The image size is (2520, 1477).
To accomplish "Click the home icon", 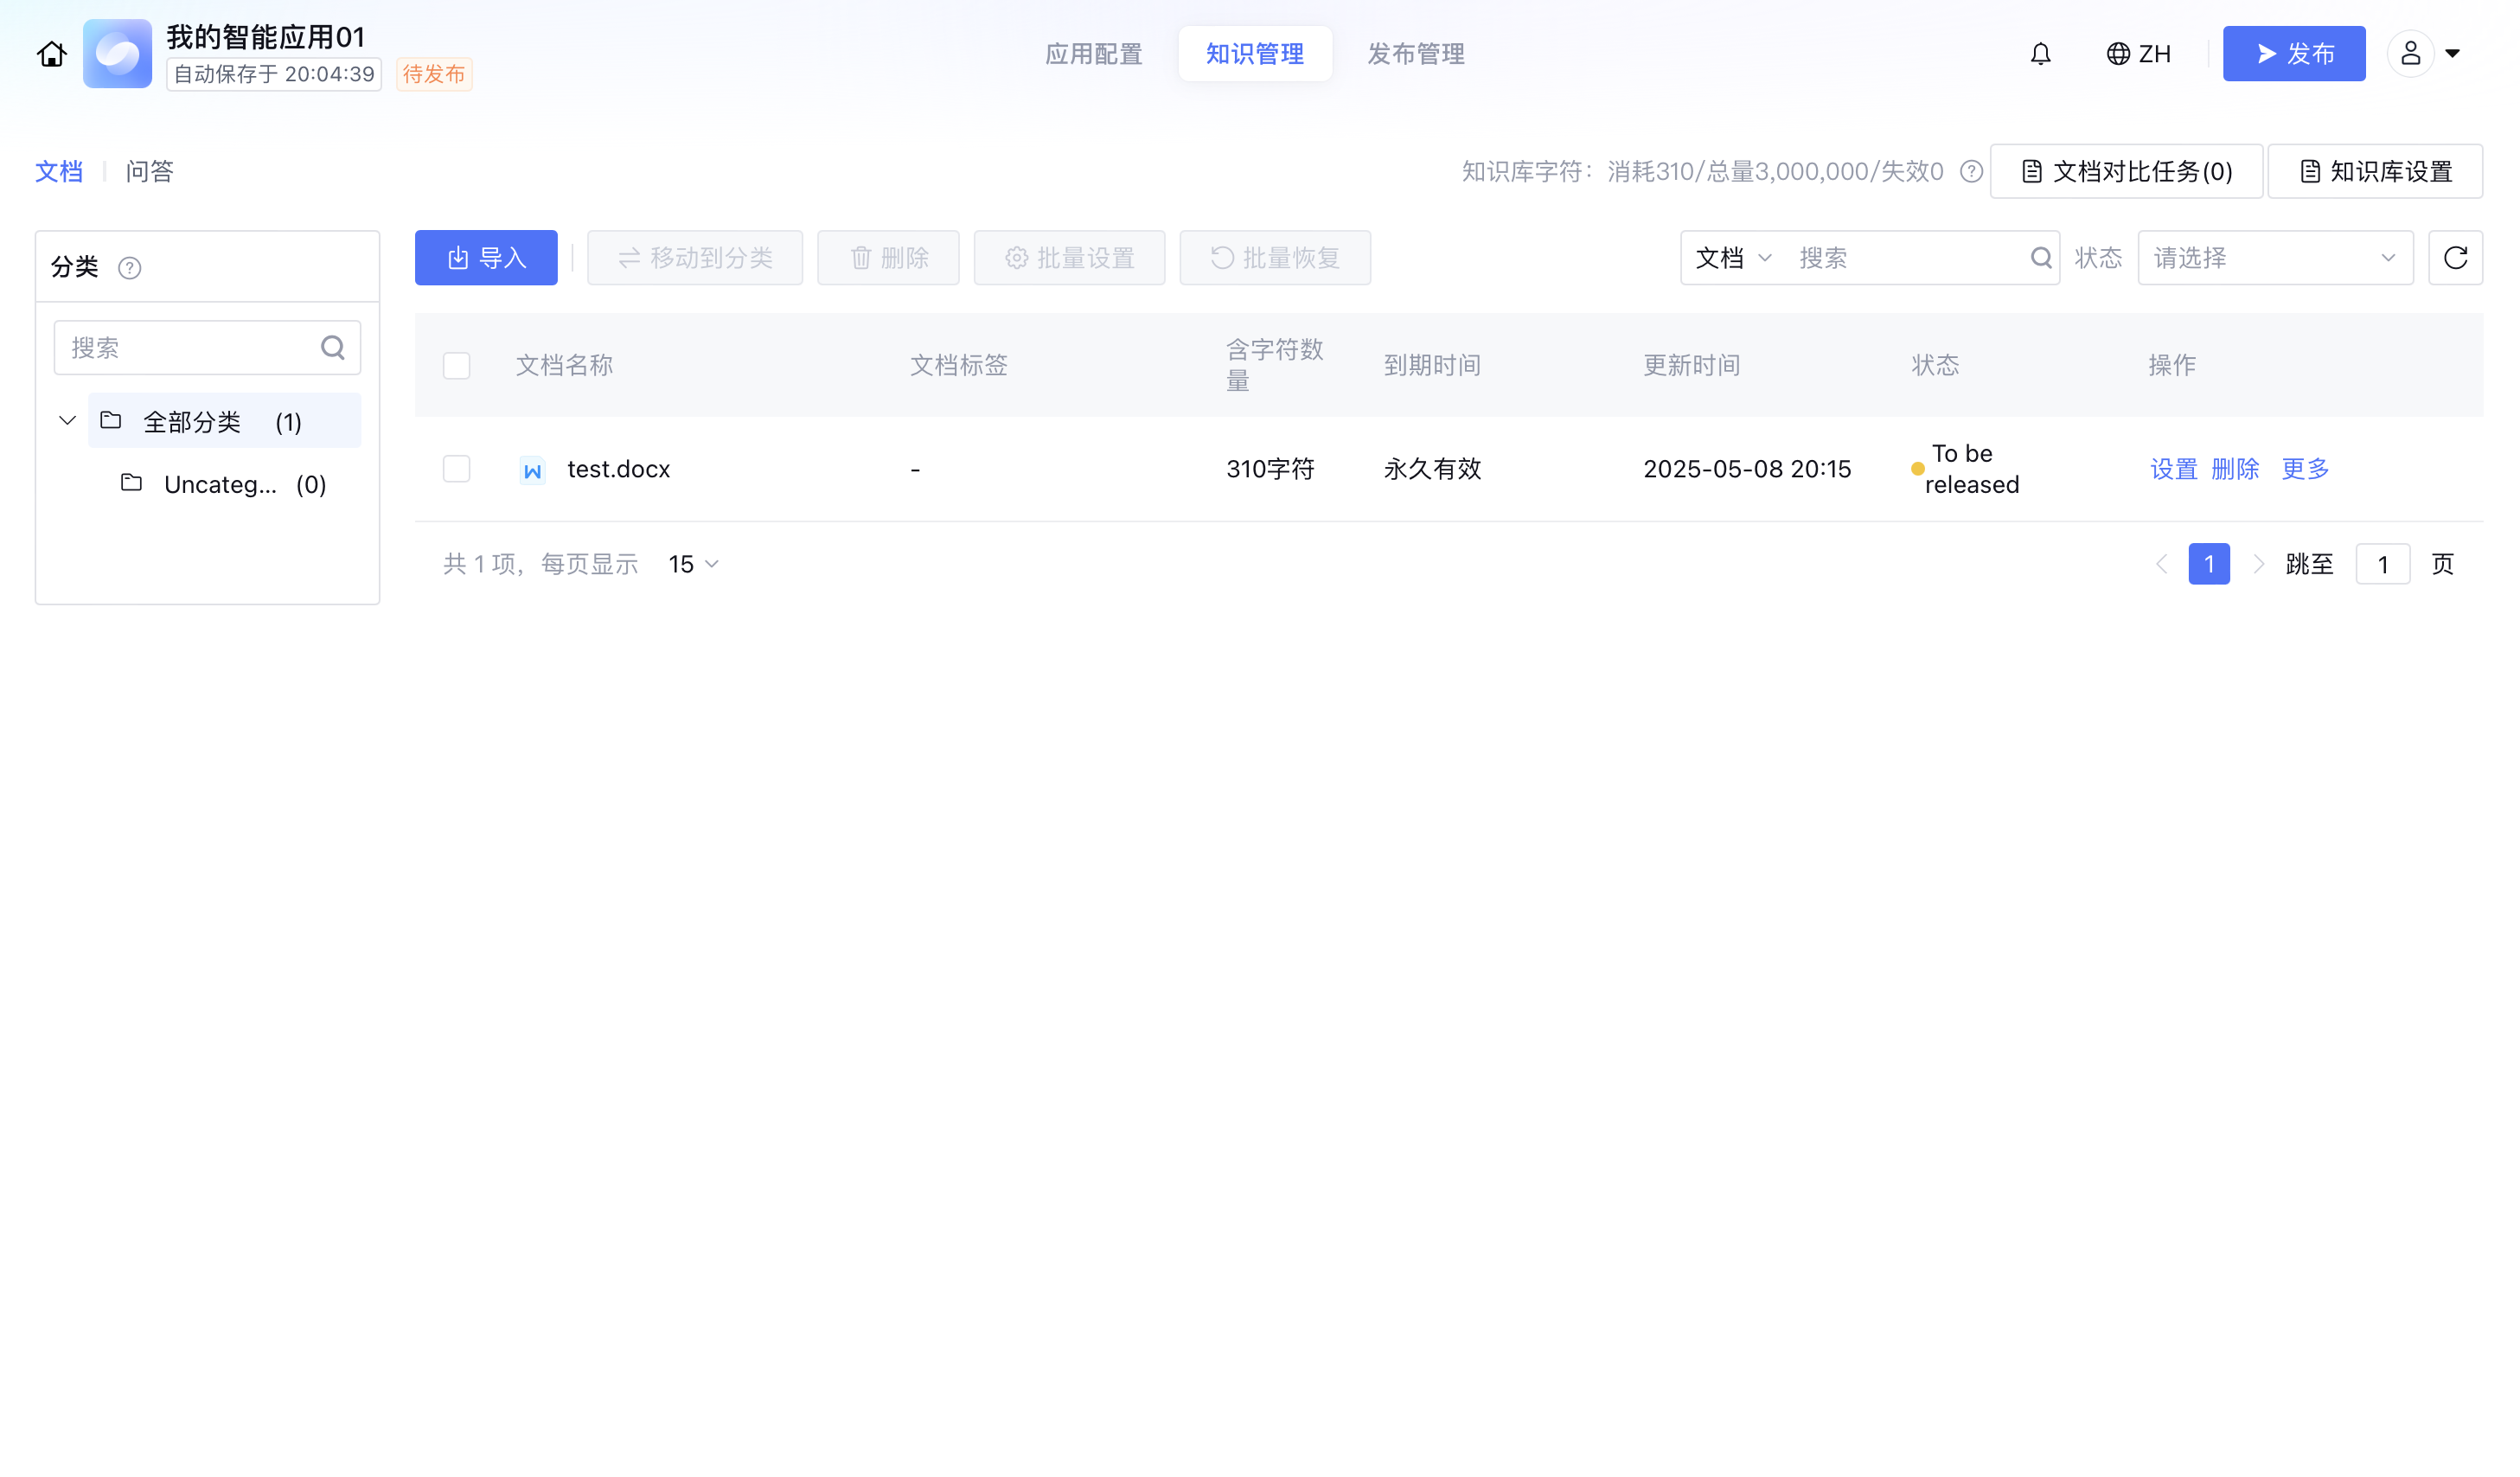I will coord(52,54).
